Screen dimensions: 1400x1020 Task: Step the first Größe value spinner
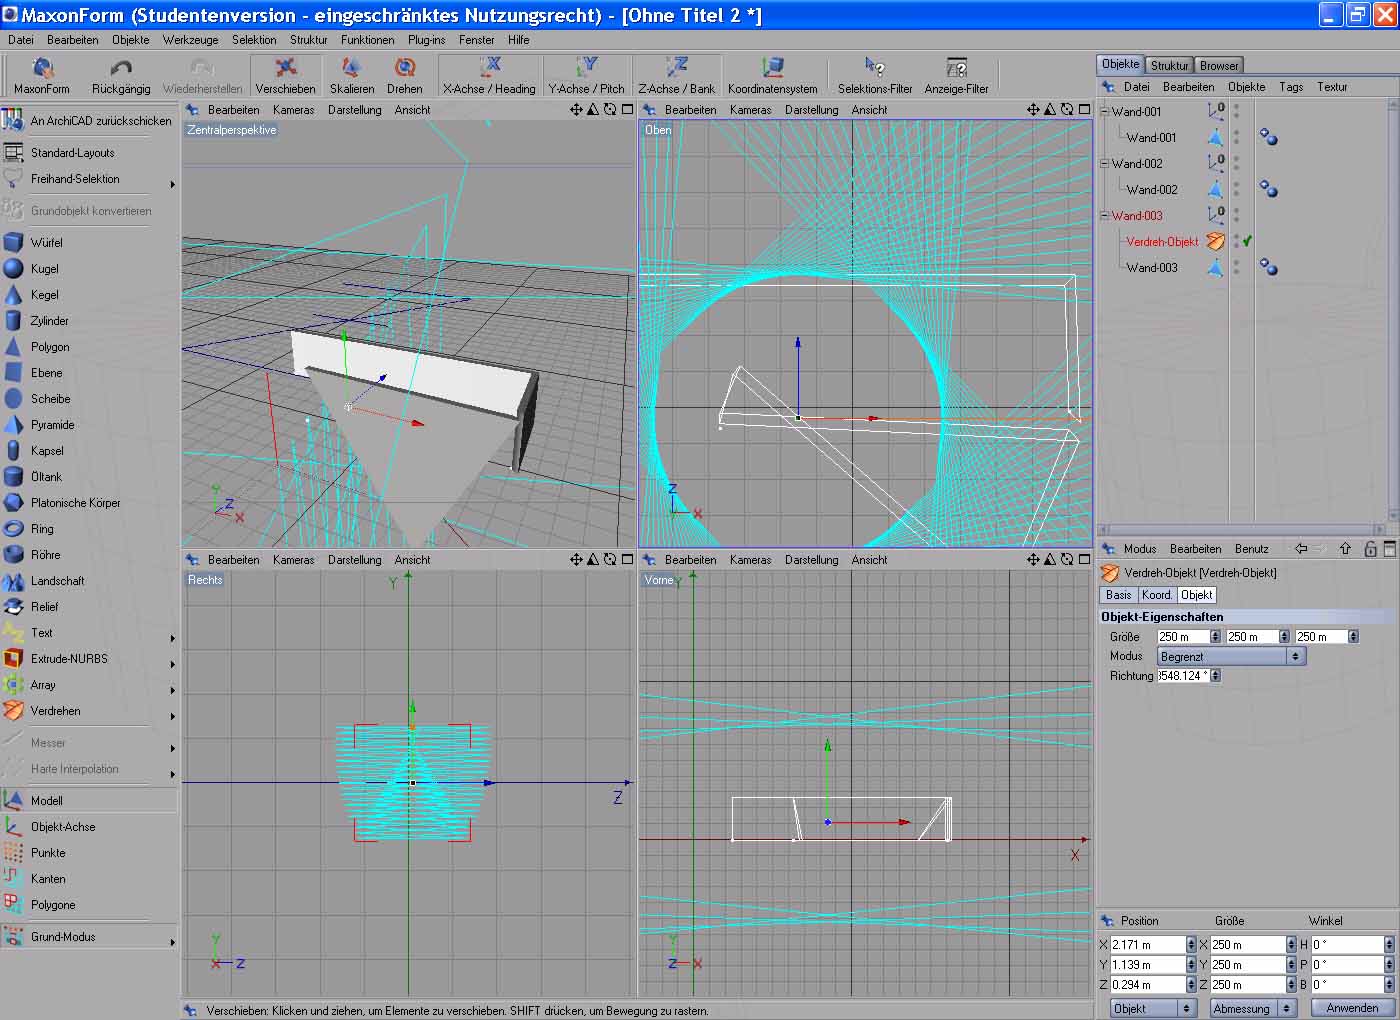[x=1215, y=636]
